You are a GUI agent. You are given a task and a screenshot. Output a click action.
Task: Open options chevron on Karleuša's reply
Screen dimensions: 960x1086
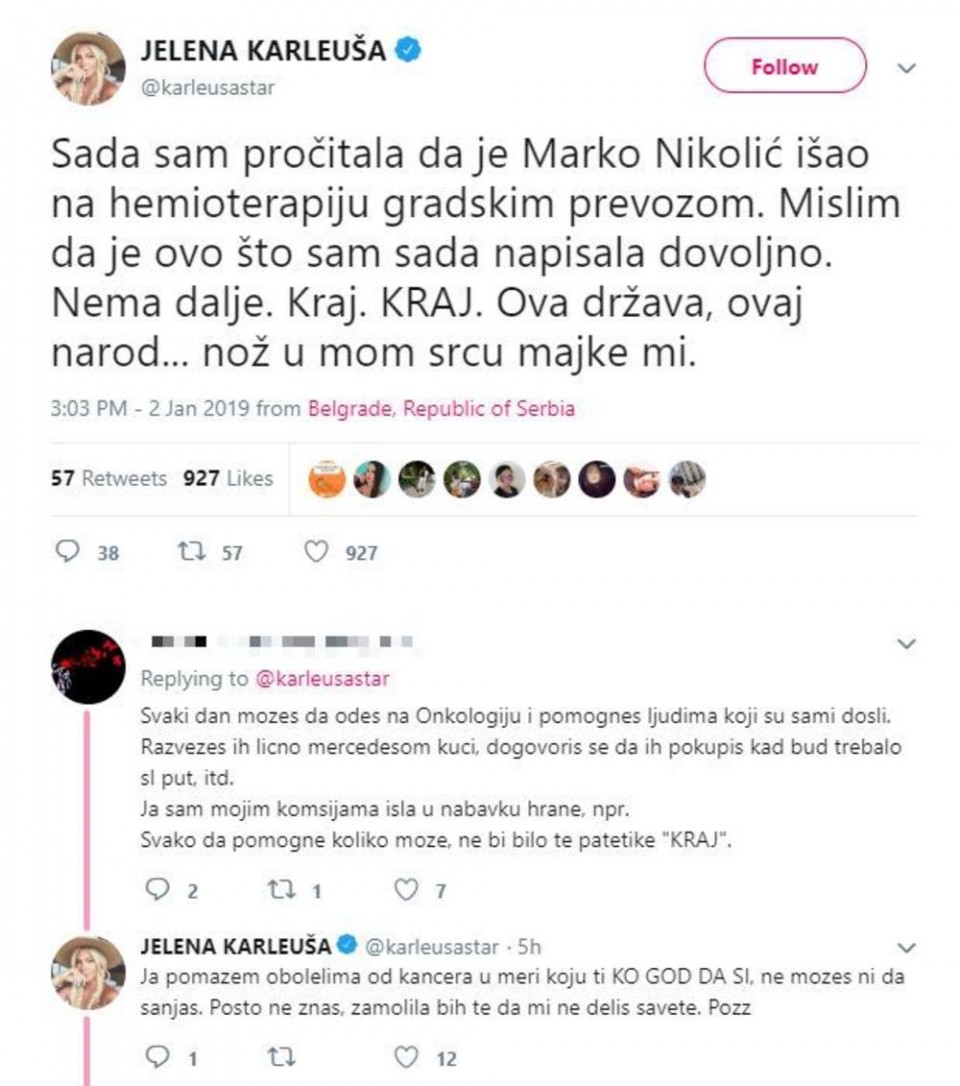pos(907,946)
